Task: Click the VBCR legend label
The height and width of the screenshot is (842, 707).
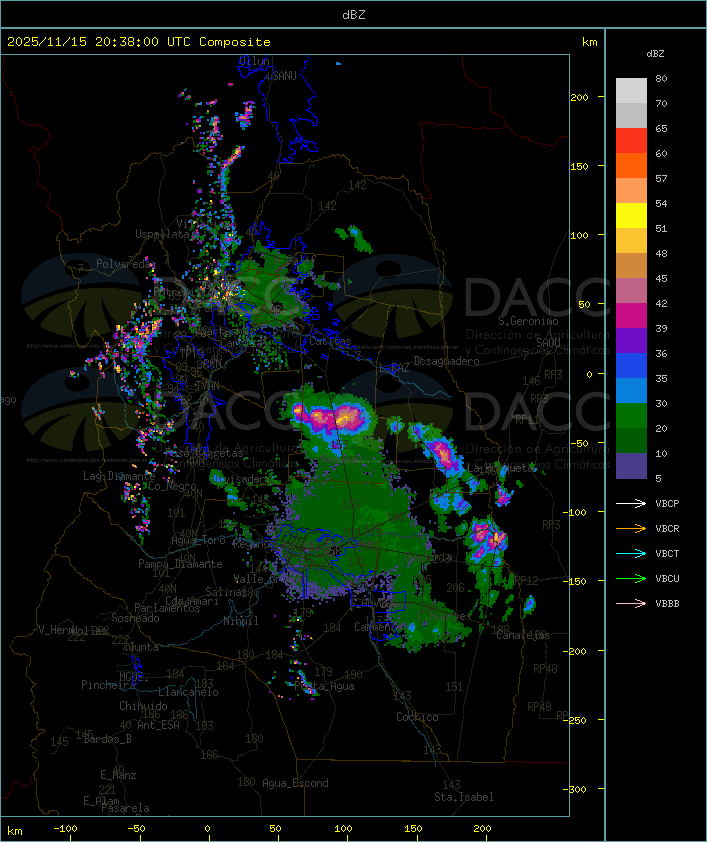Action: (667, 528)
